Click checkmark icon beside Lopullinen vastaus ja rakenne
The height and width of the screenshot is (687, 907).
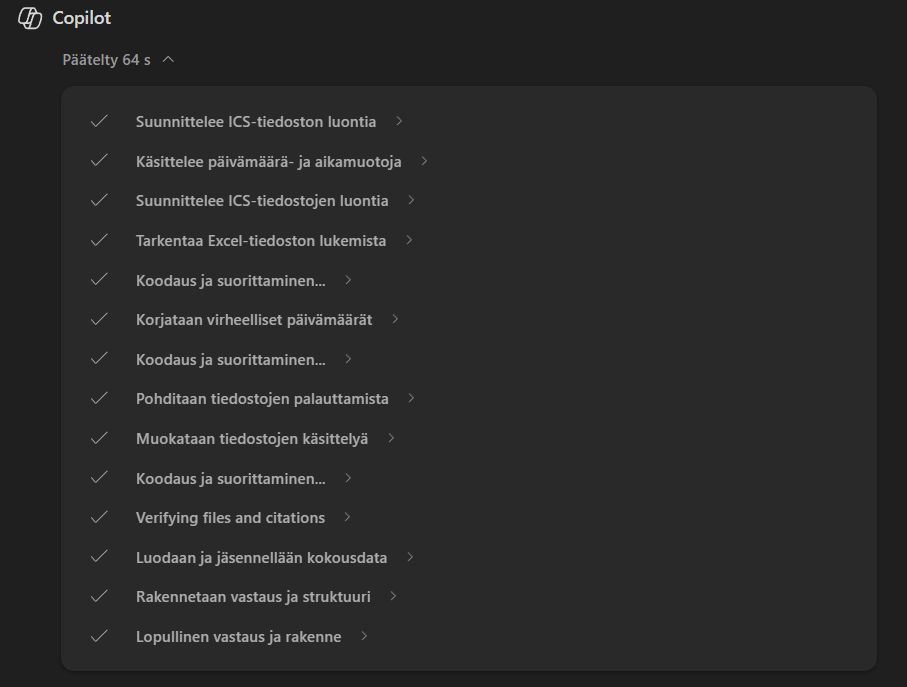tap(99, 636)
